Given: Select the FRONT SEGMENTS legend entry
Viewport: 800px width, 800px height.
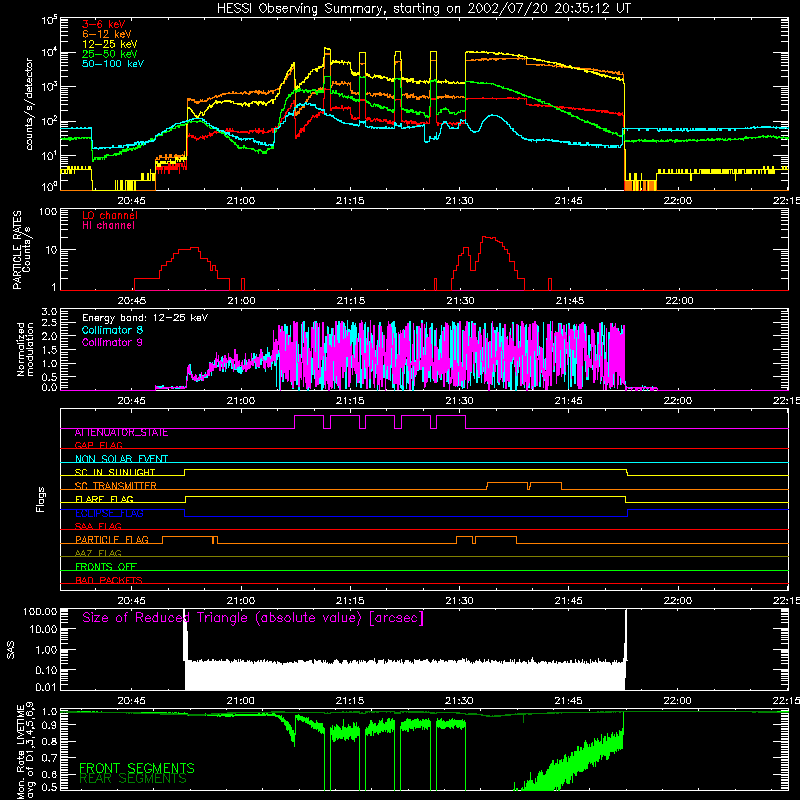Looking at the screenshot, I should pyautogui.click(x=137, y=768).
